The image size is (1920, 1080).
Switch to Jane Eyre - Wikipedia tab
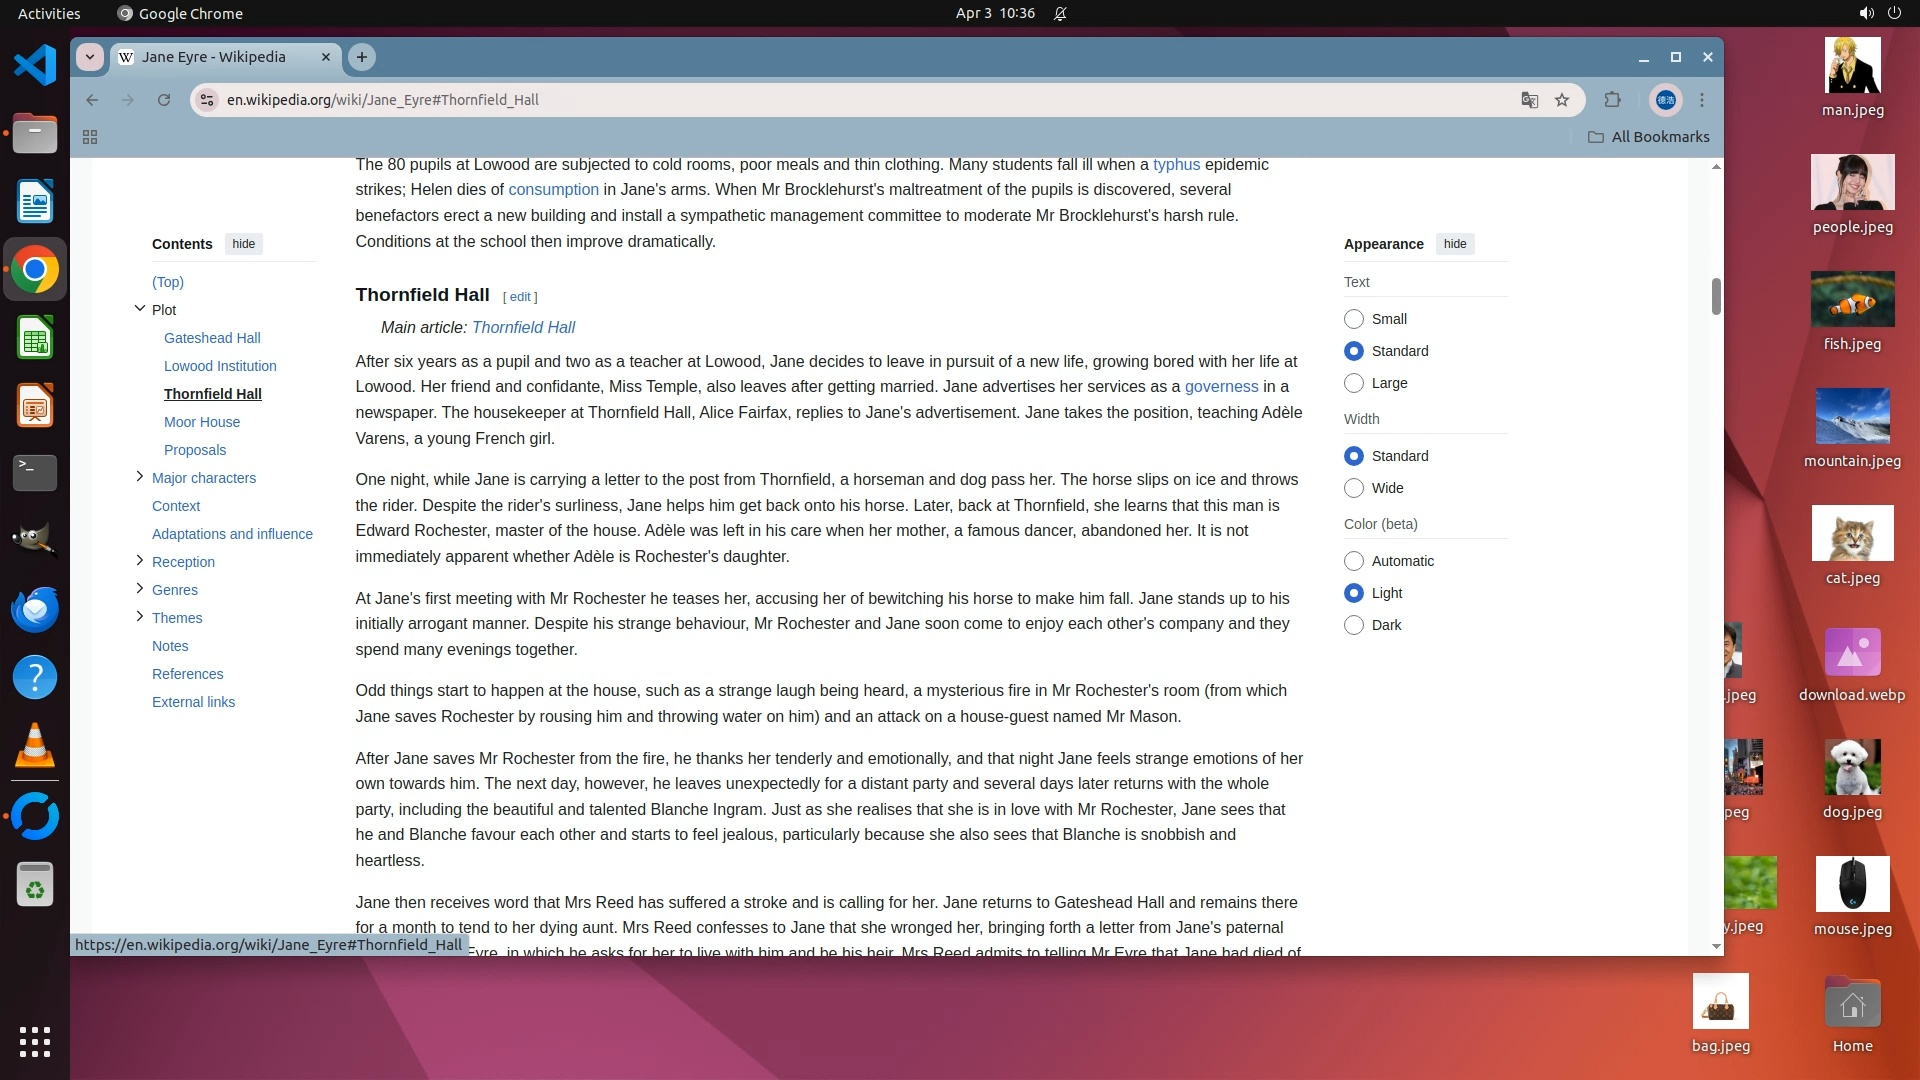[213, 57]
